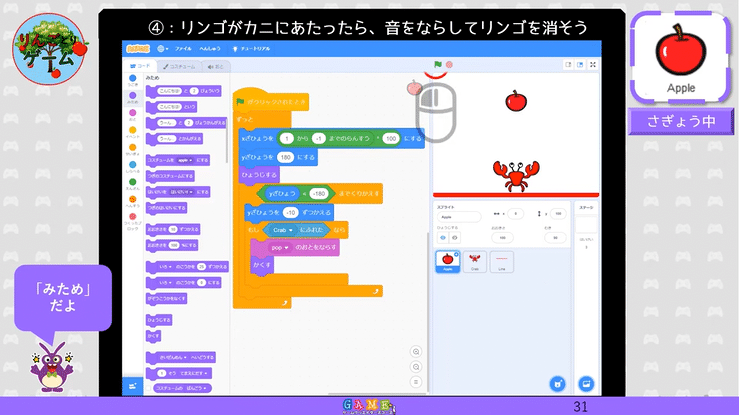The image size is (739, 415).
Task: Click the green flag to run
Action: tap(436, 65)
